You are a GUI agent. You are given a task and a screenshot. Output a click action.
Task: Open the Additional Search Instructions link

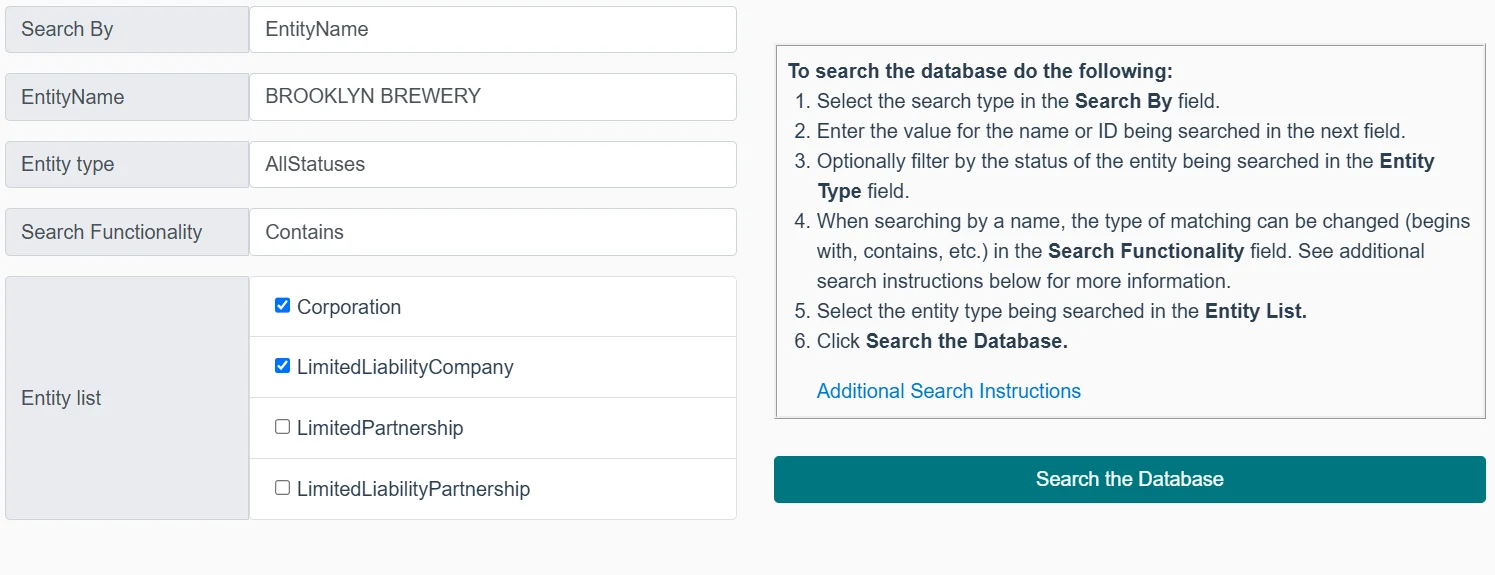pyautogui.click(x=949, y=391)
